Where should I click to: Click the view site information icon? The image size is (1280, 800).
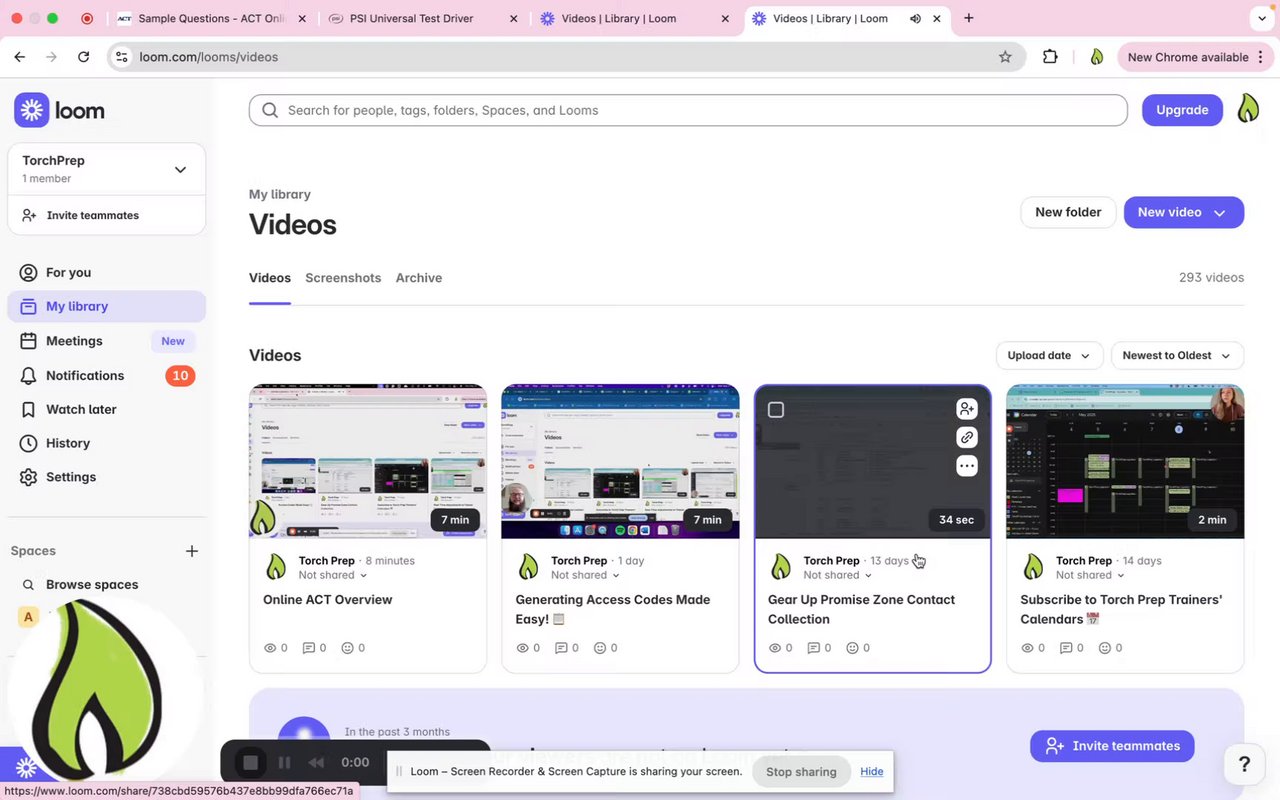[x=121, y=57]
